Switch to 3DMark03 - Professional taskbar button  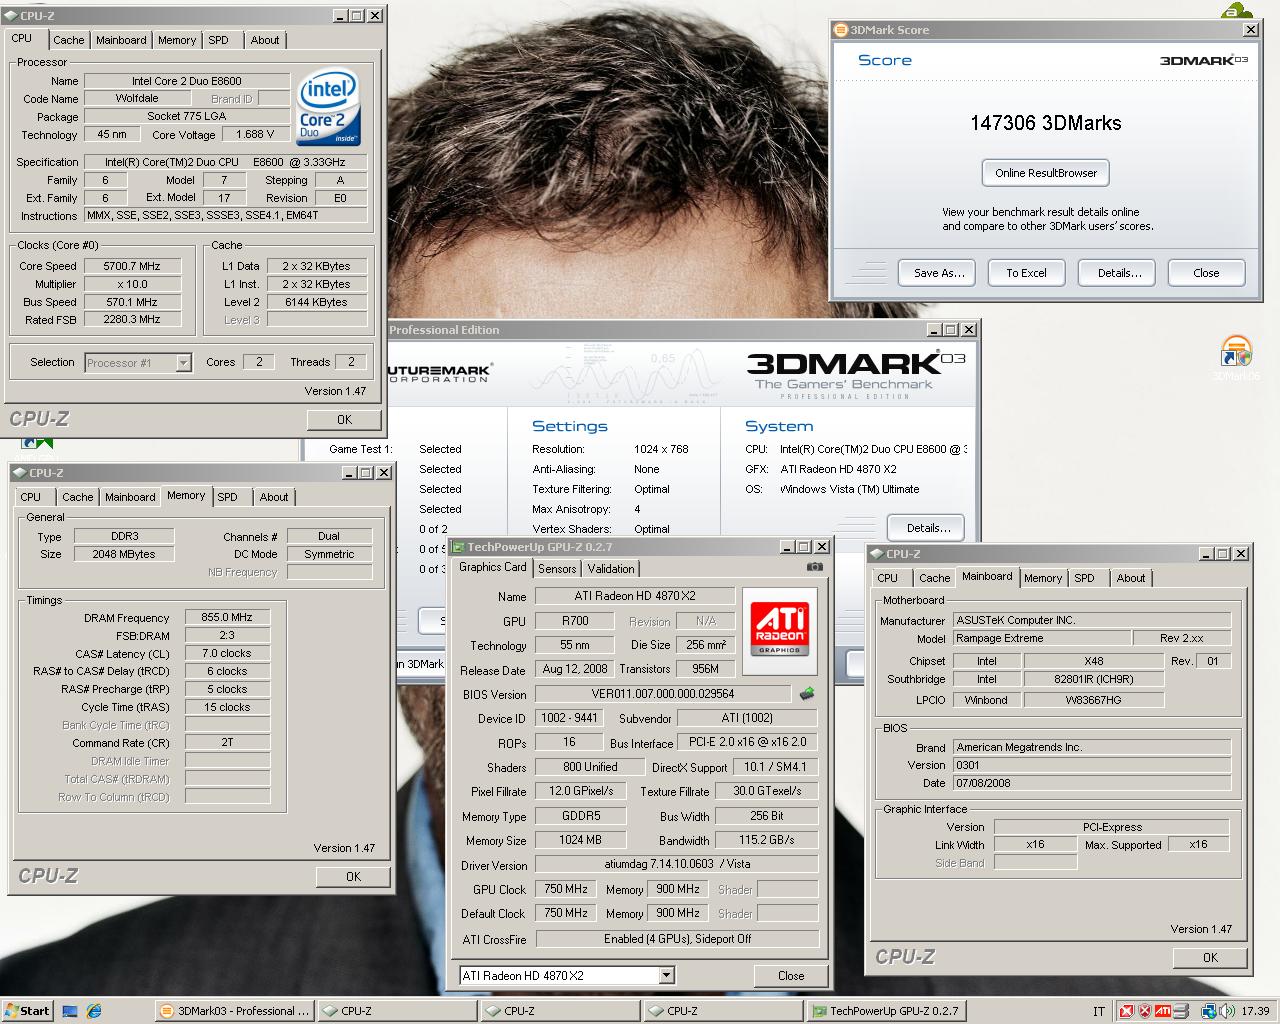235,1011
